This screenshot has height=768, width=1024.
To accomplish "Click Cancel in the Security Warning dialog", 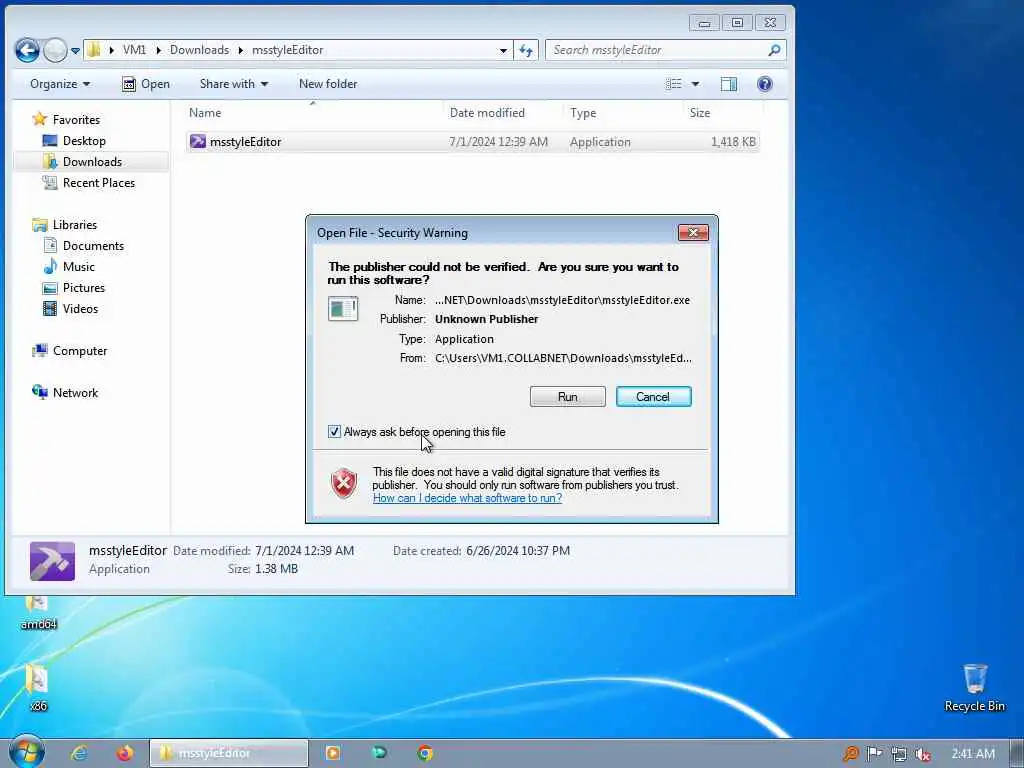I will click(653, 396).
